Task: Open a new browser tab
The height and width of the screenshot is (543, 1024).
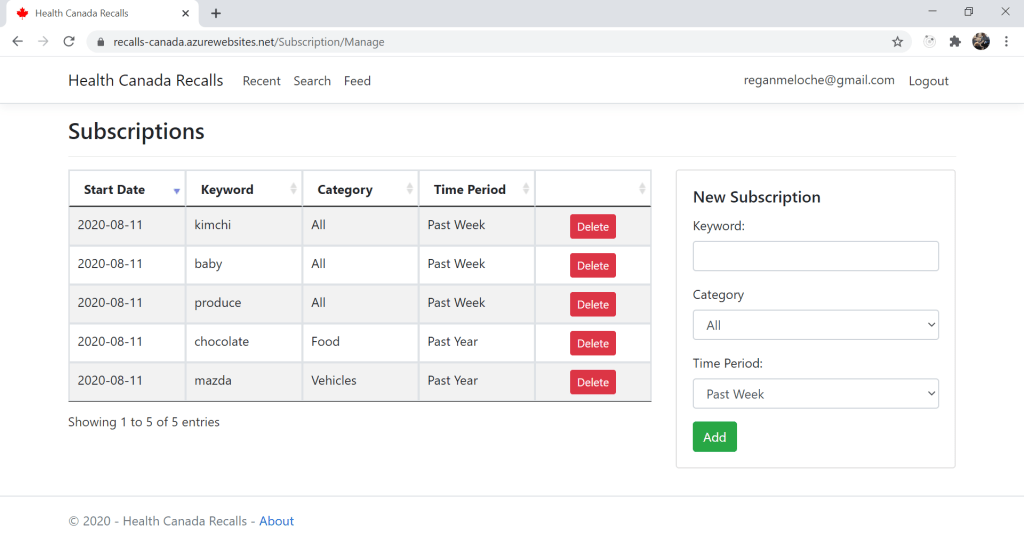Action: coord(216,13)
